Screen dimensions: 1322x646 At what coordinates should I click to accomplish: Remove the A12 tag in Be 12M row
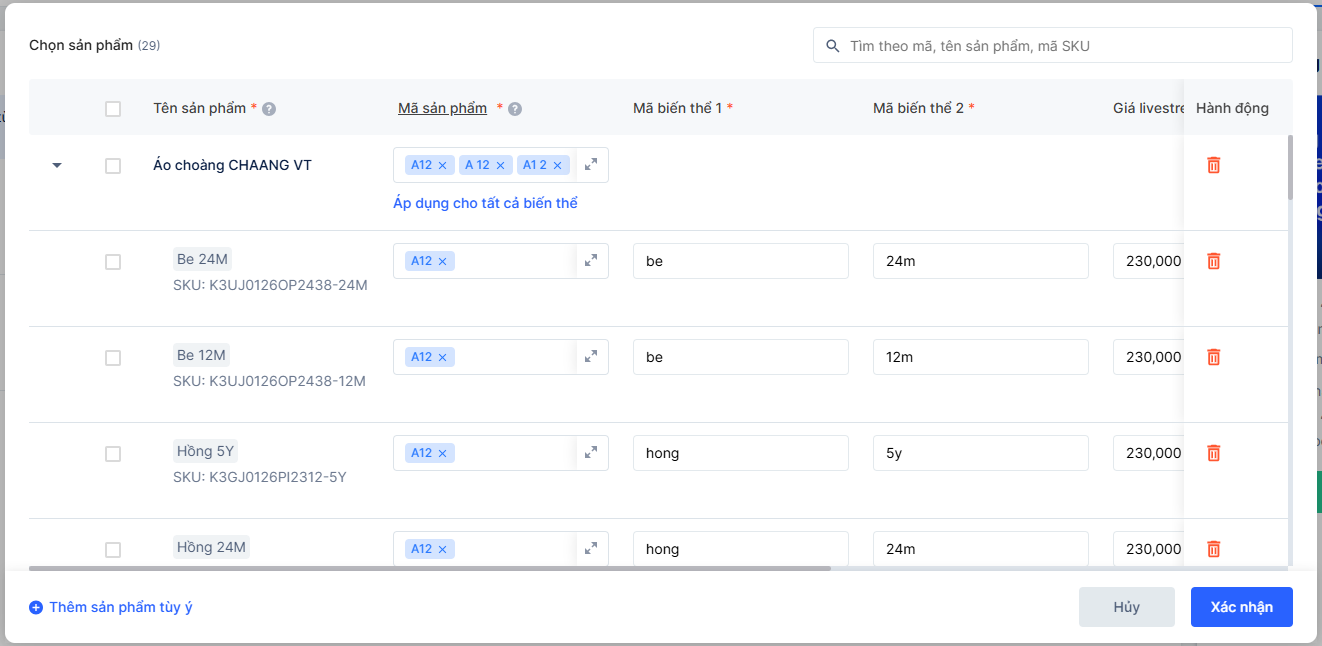pyautogui.click(x=442, y=358)
